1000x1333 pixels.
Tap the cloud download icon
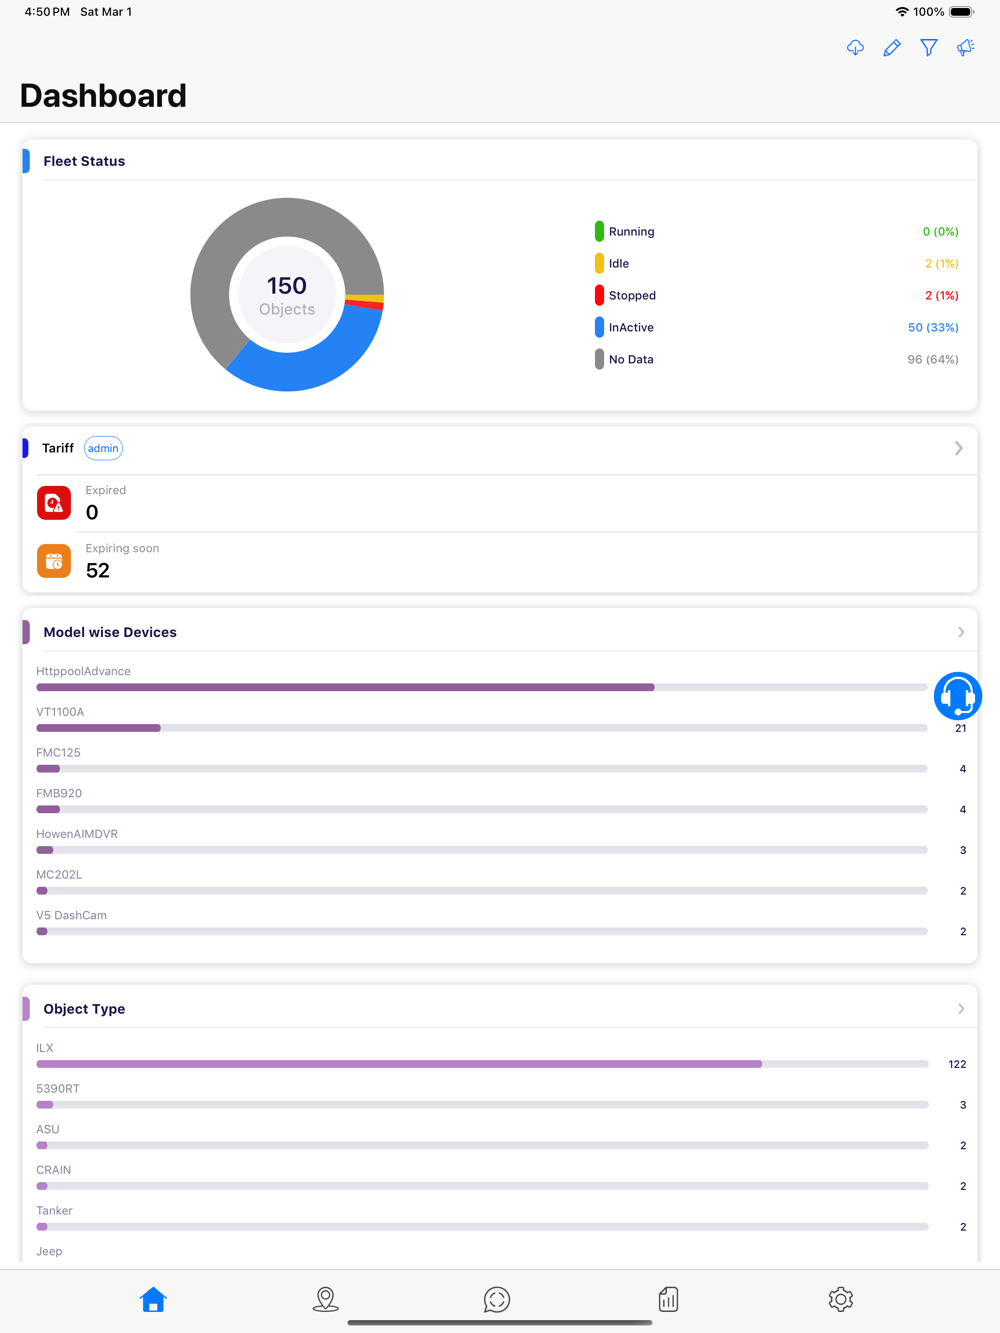(855, 47)
